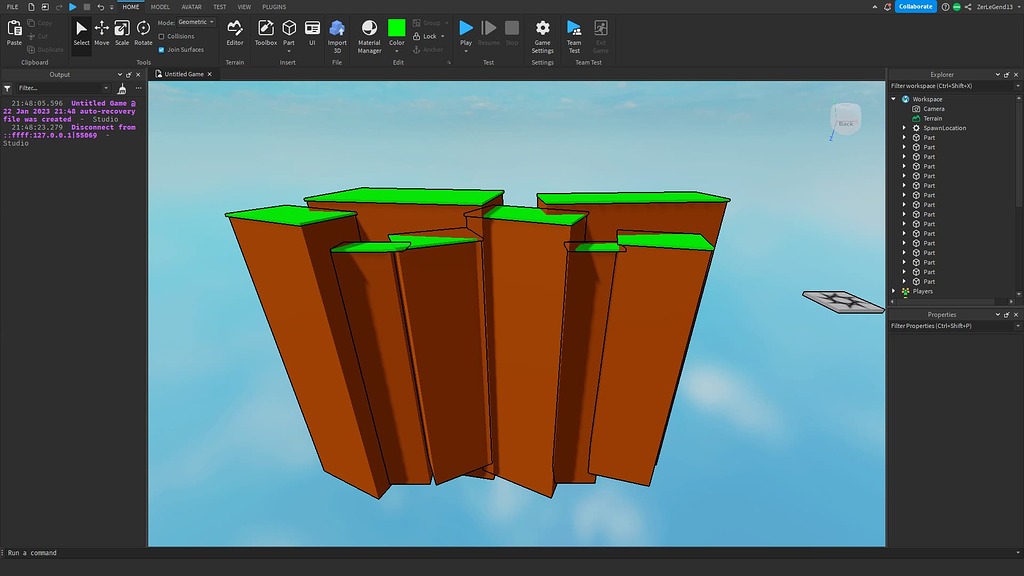Activate the Move tool
1024x576 pixels.
click(x=102, y=33)
